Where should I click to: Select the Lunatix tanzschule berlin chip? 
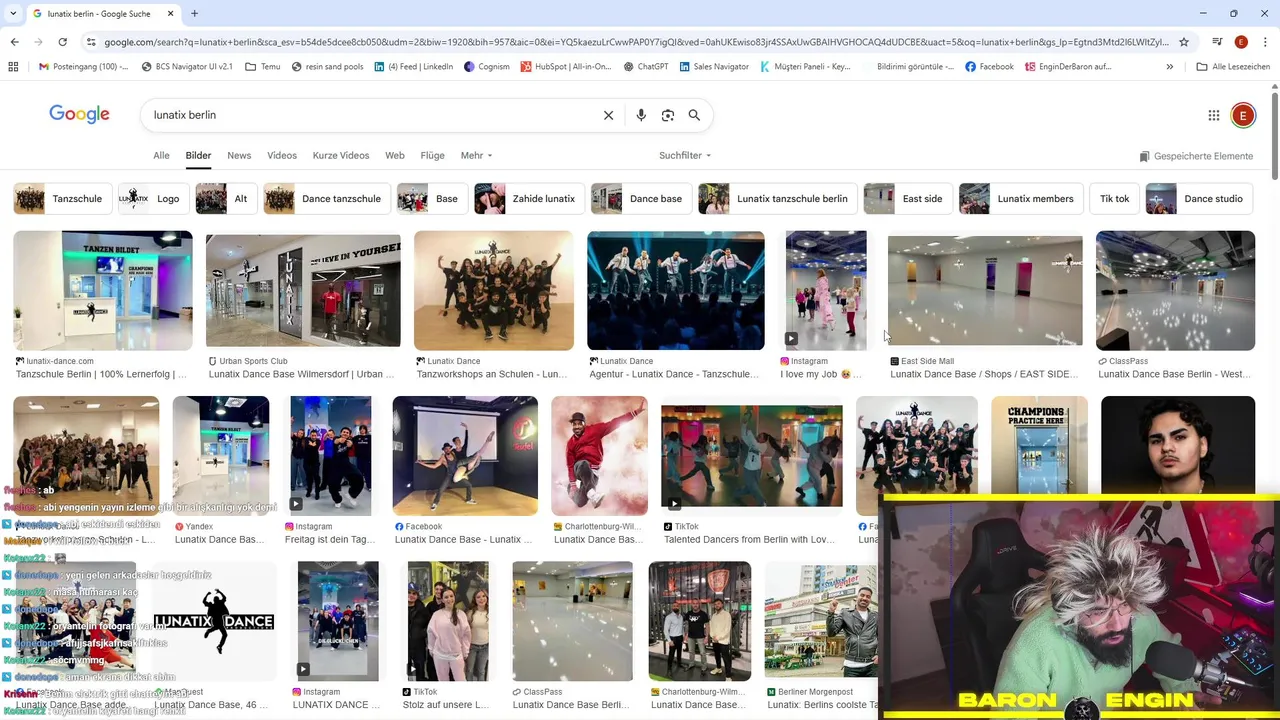778,199
